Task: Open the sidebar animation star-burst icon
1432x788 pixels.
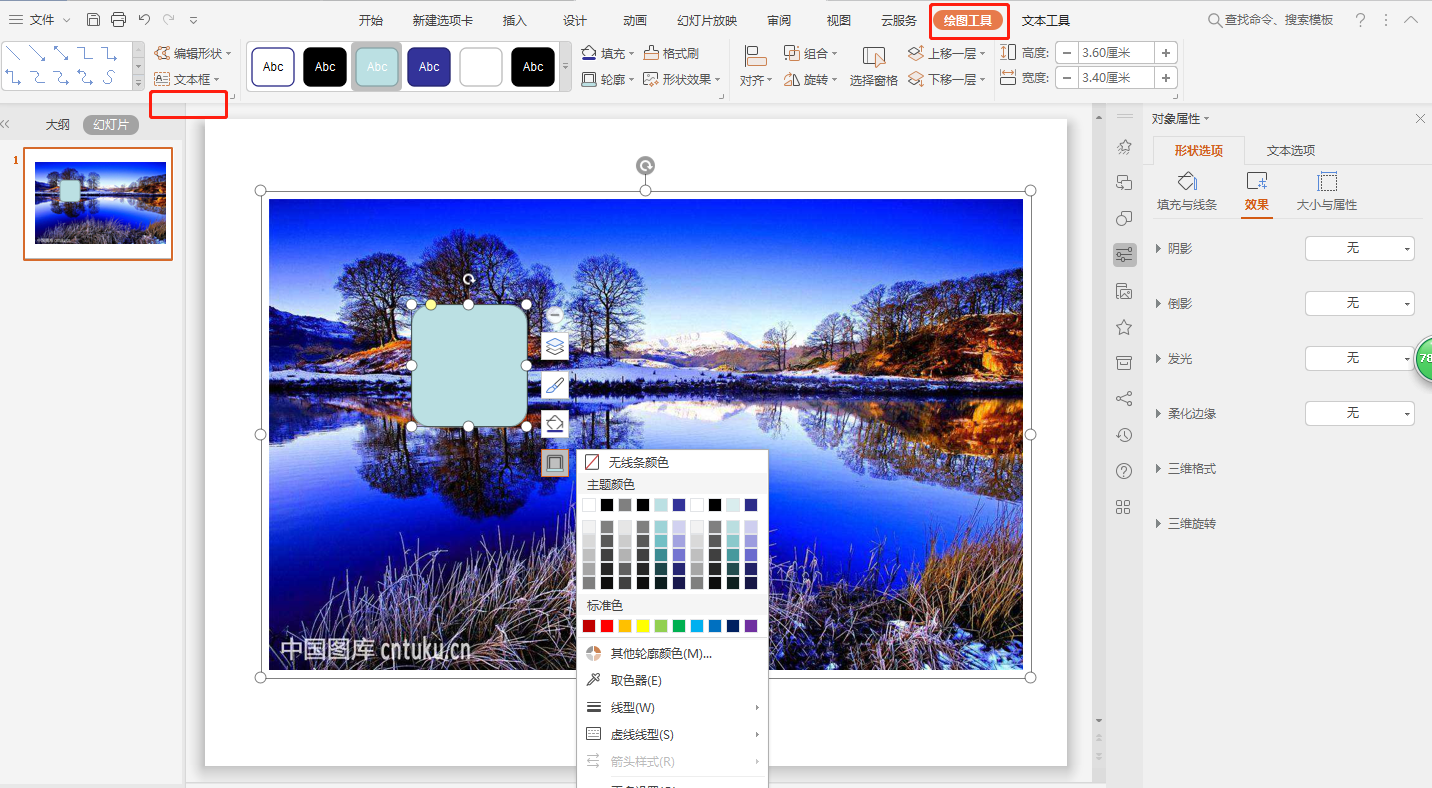Action: (1124, 147)
